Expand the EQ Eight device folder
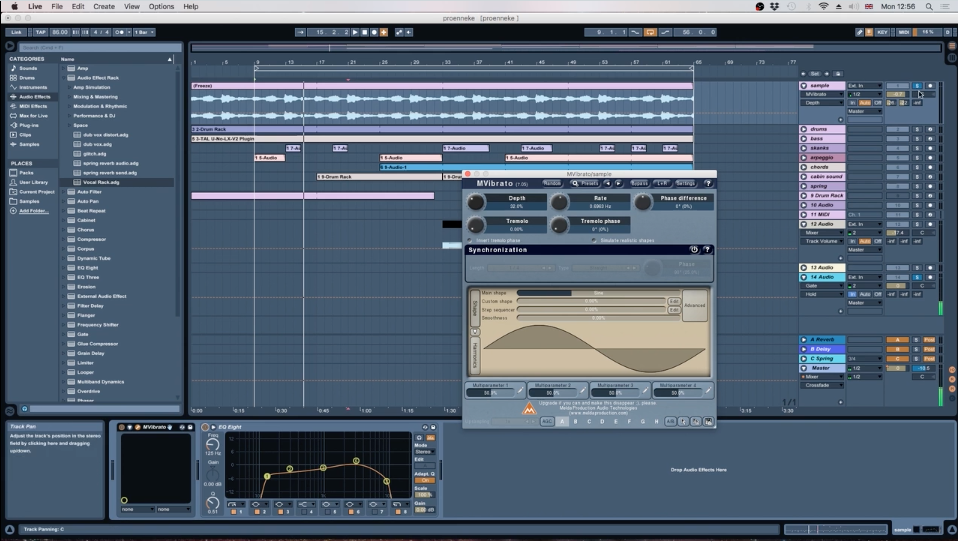Viewport: 958px width, 542px height. tap(64, 268)
